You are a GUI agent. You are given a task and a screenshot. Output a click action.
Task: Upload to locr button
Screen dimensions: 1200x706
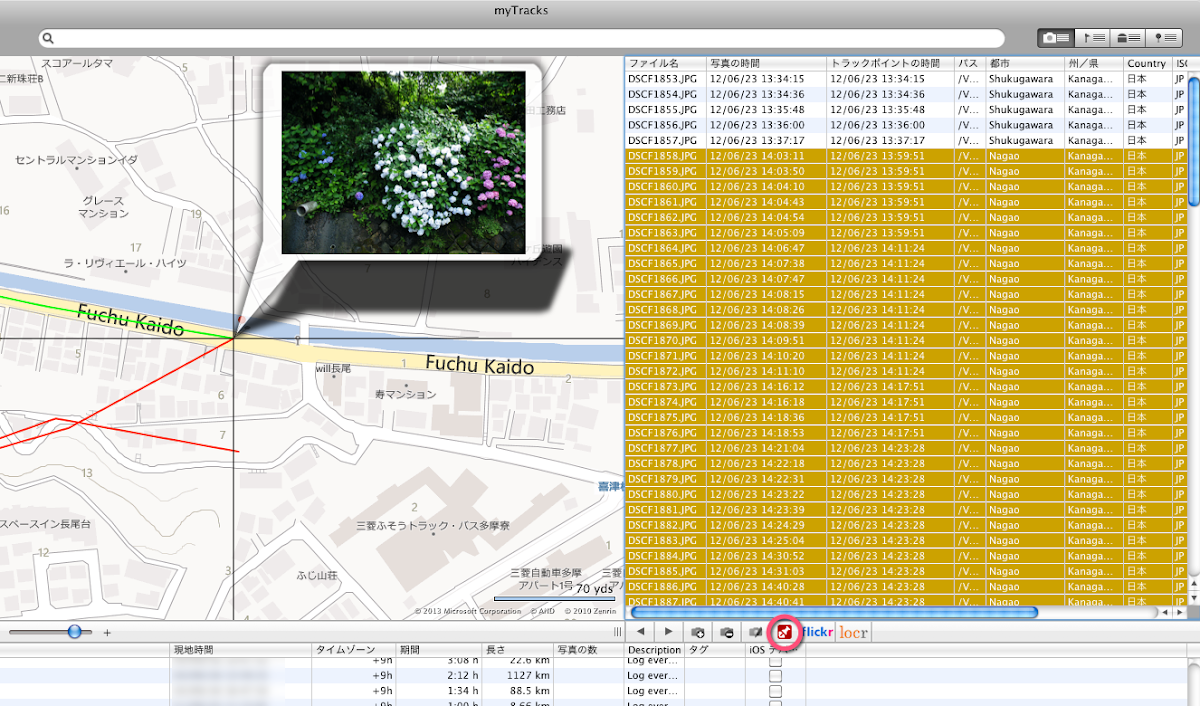pyautogui.click(x=853, y=632)
